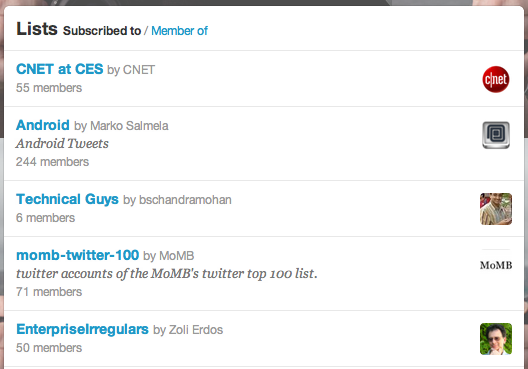Screen dimensions: 528x369
Task: Click the 55 members count
Action: 49,88
